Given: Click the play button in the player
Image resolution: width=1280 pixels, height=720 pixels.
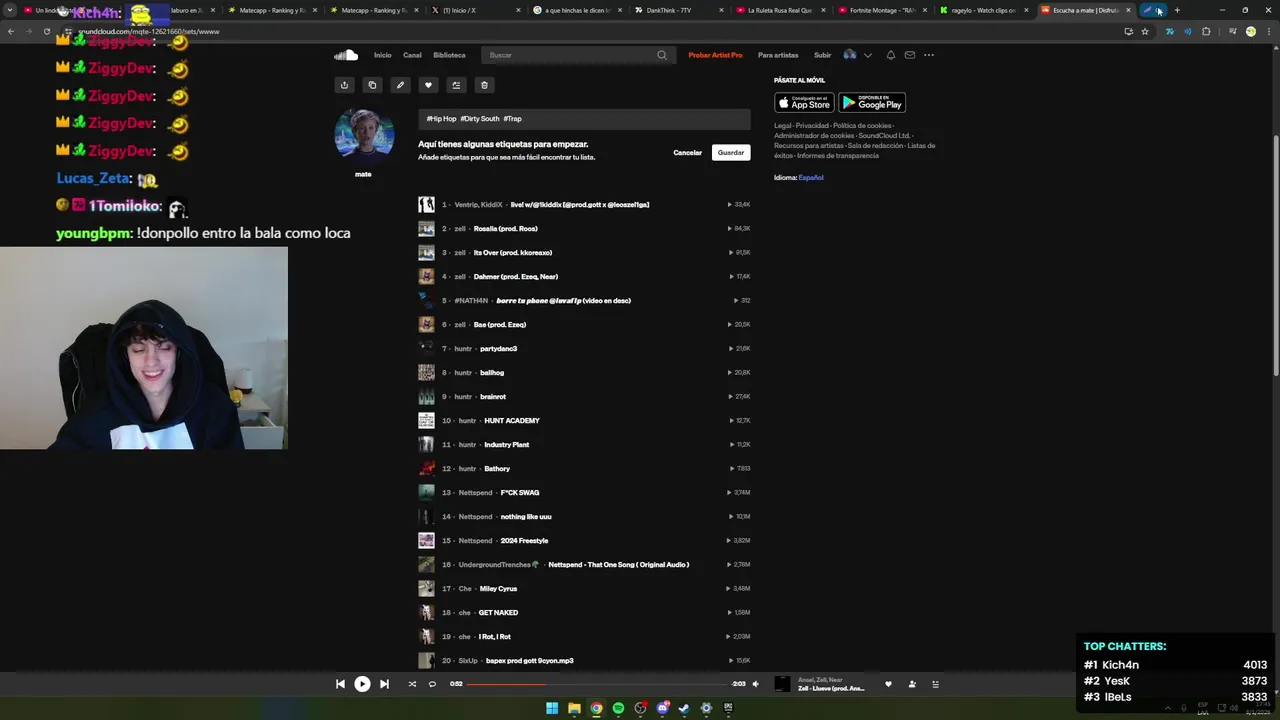Looking at the screenshot, I should click(362, 684).
